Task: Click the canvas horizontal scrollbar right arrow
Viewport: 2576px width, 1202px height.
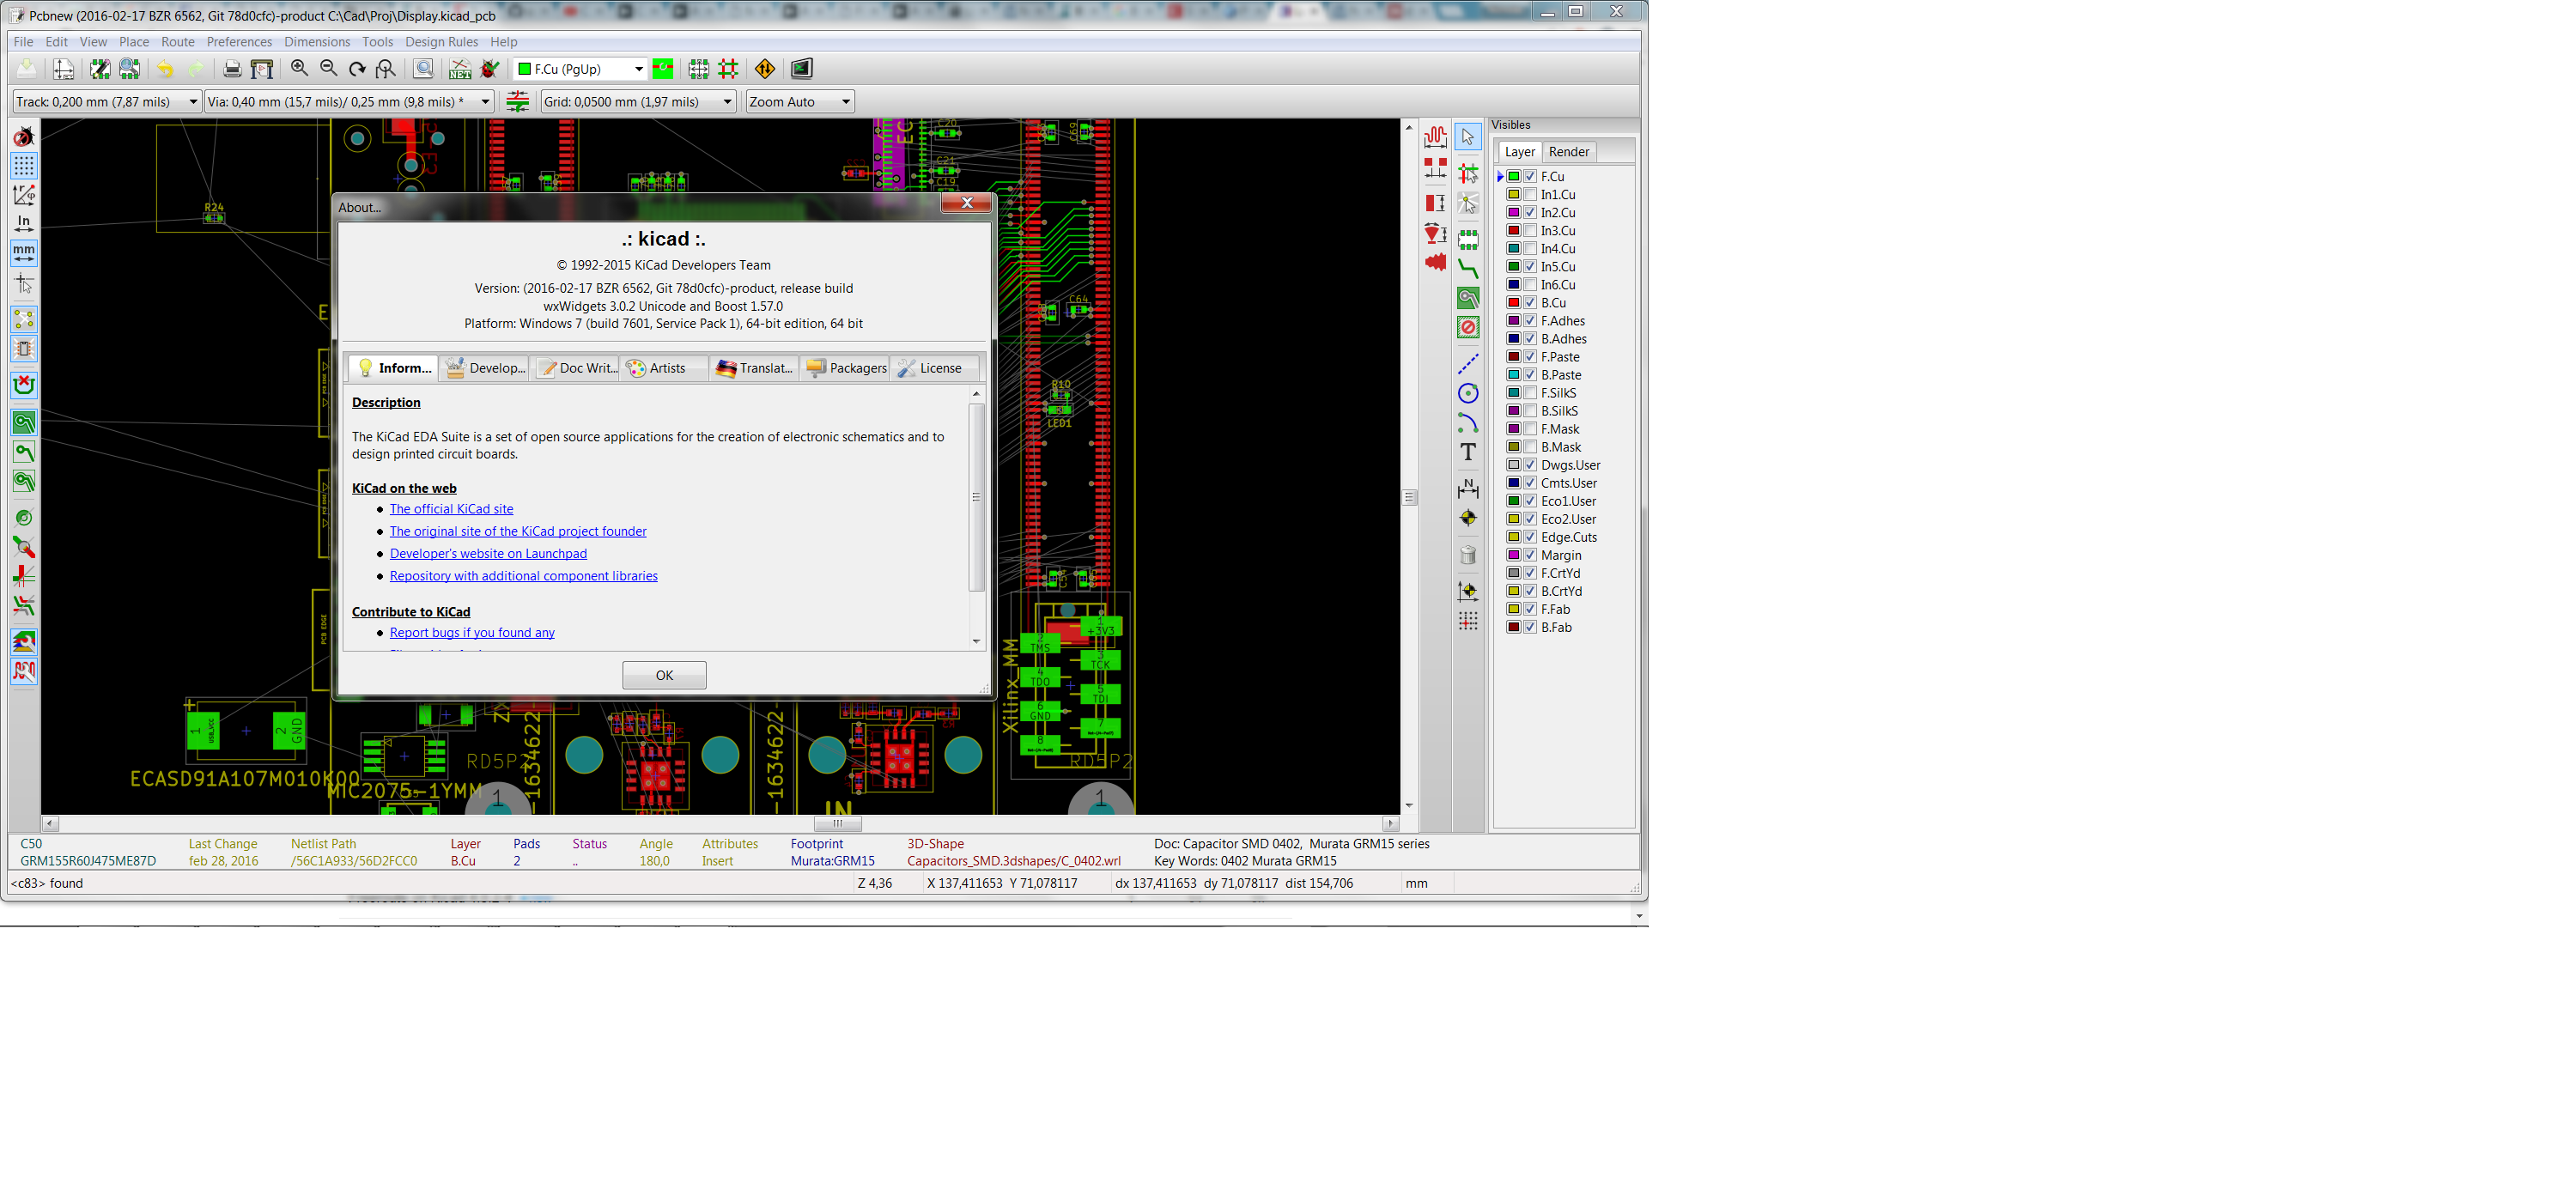Action: (1390, 824)
